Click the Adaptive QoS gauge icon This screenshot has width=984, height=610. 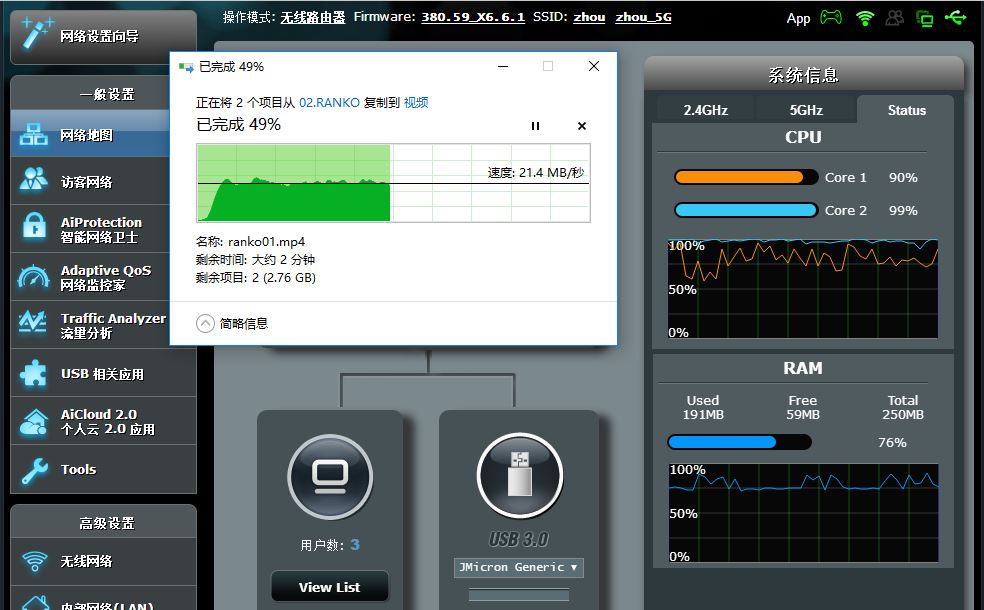coord(33,277)
